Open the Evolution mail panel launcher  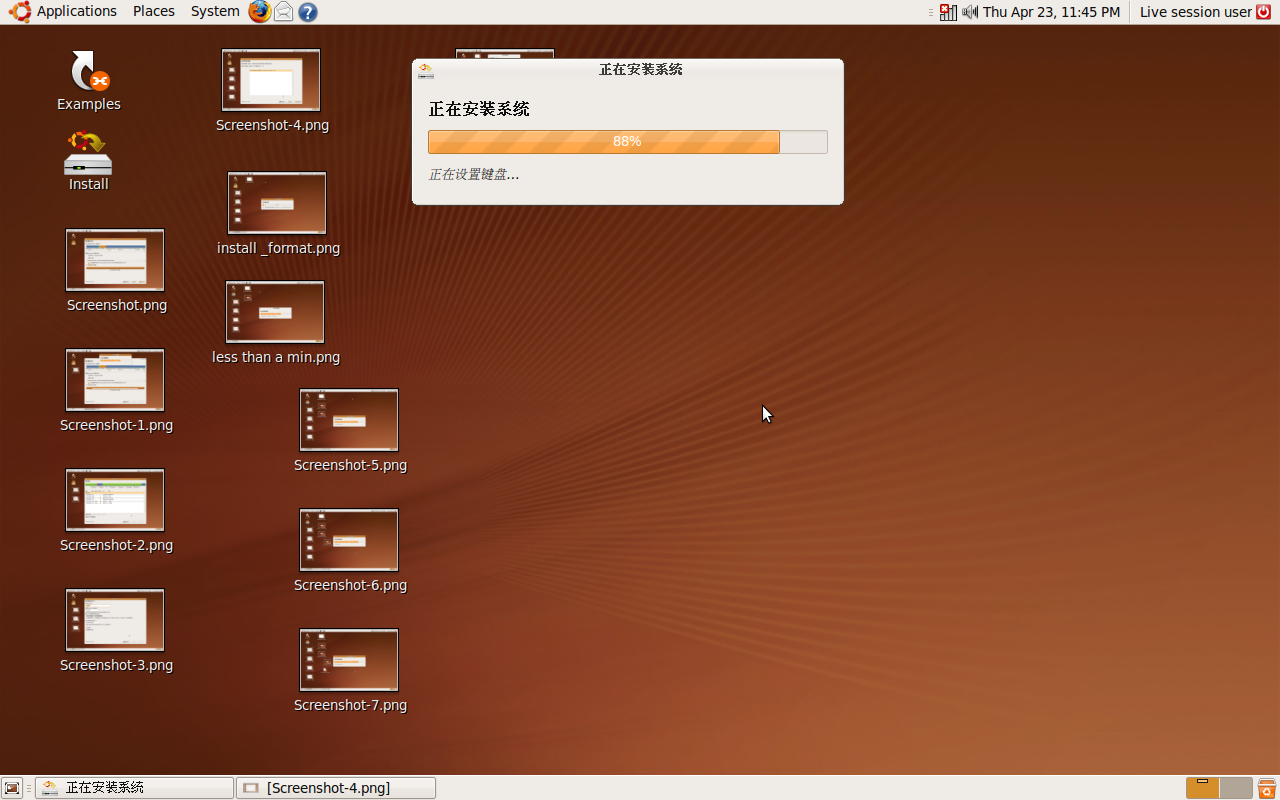[284, 12]
